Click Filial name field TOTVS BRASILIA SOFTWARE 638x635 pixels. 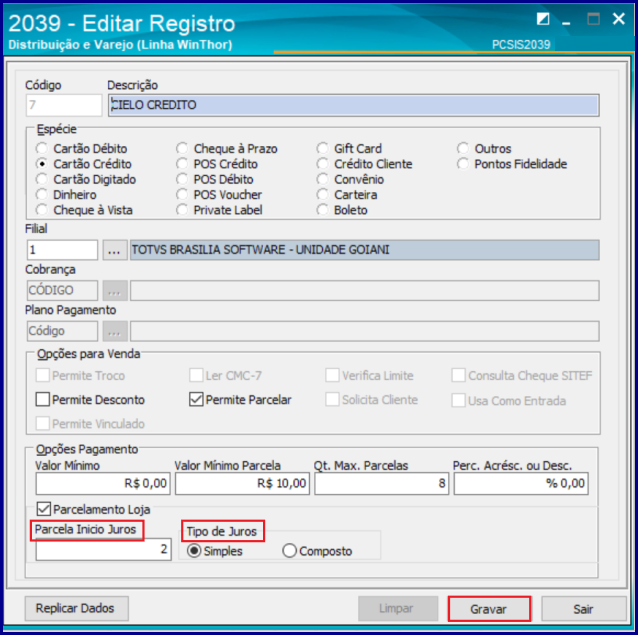pyautogui.click(x=365, y=250)
